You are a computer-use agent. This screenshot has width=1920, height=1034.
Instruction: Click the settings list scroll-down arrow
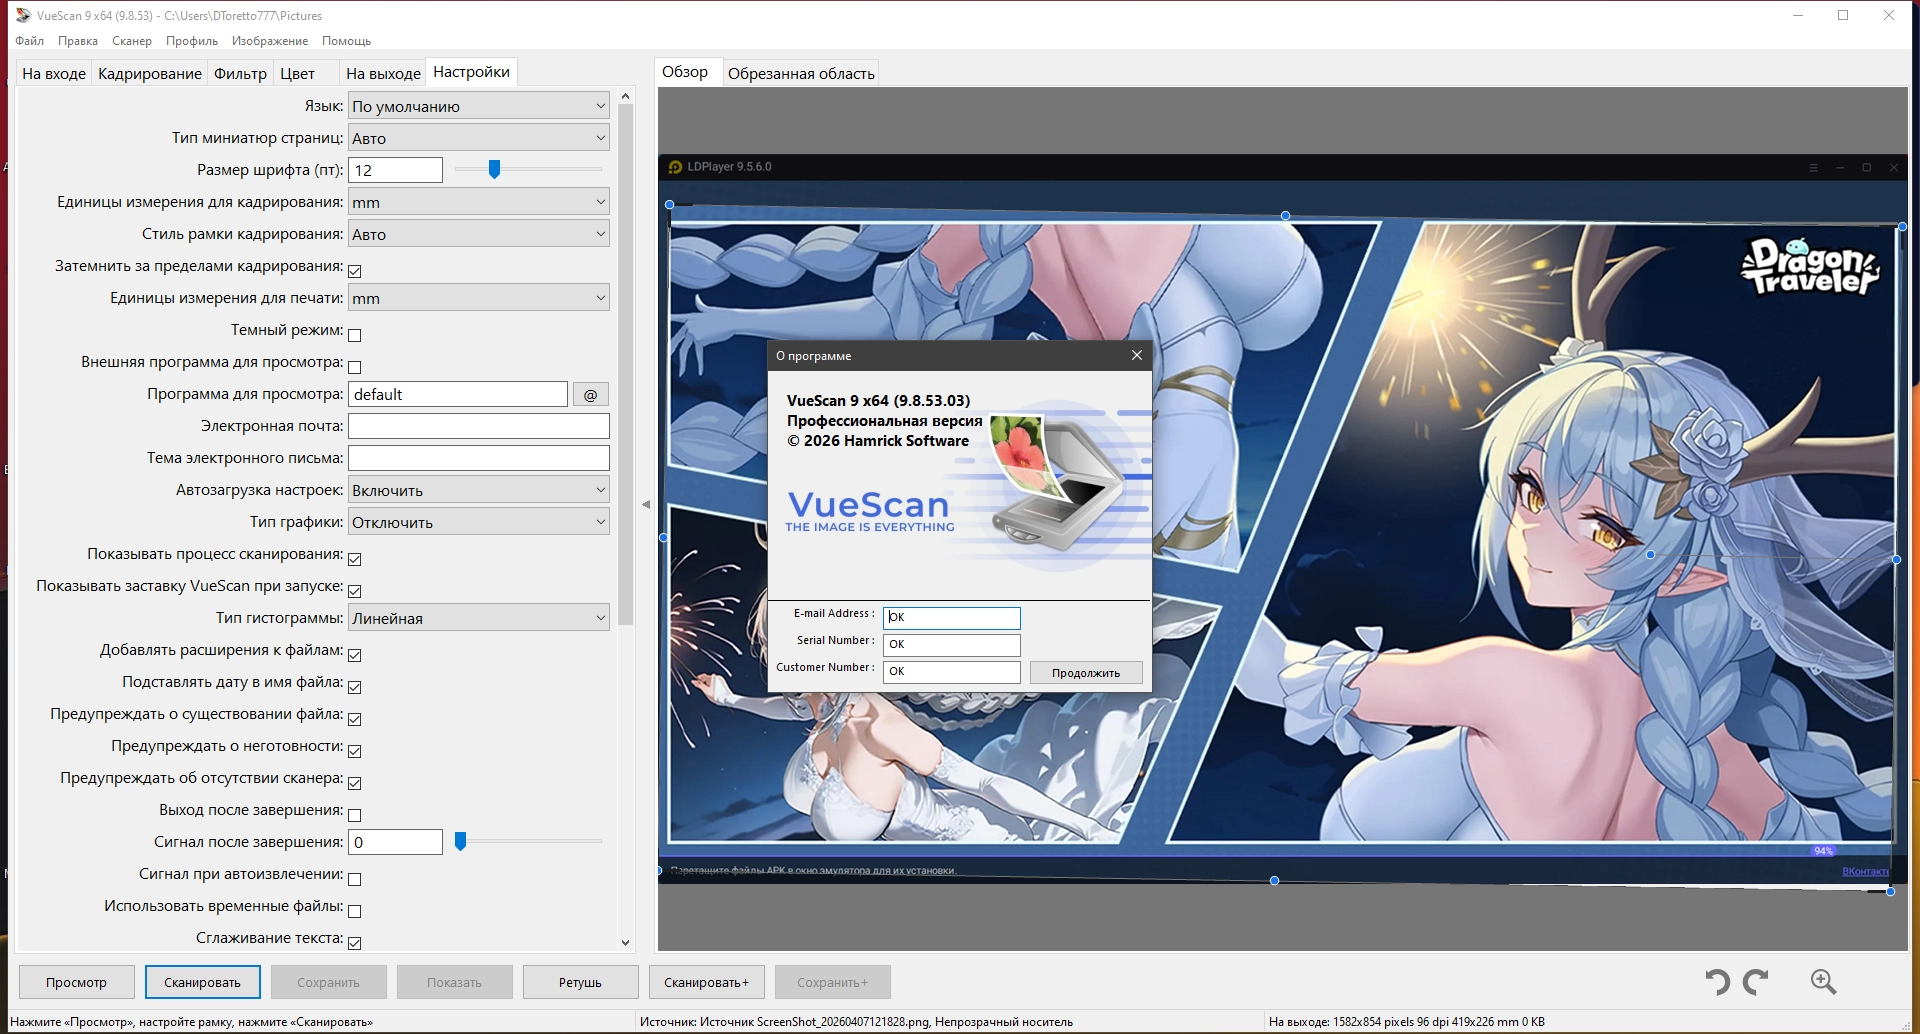point(626,942)
